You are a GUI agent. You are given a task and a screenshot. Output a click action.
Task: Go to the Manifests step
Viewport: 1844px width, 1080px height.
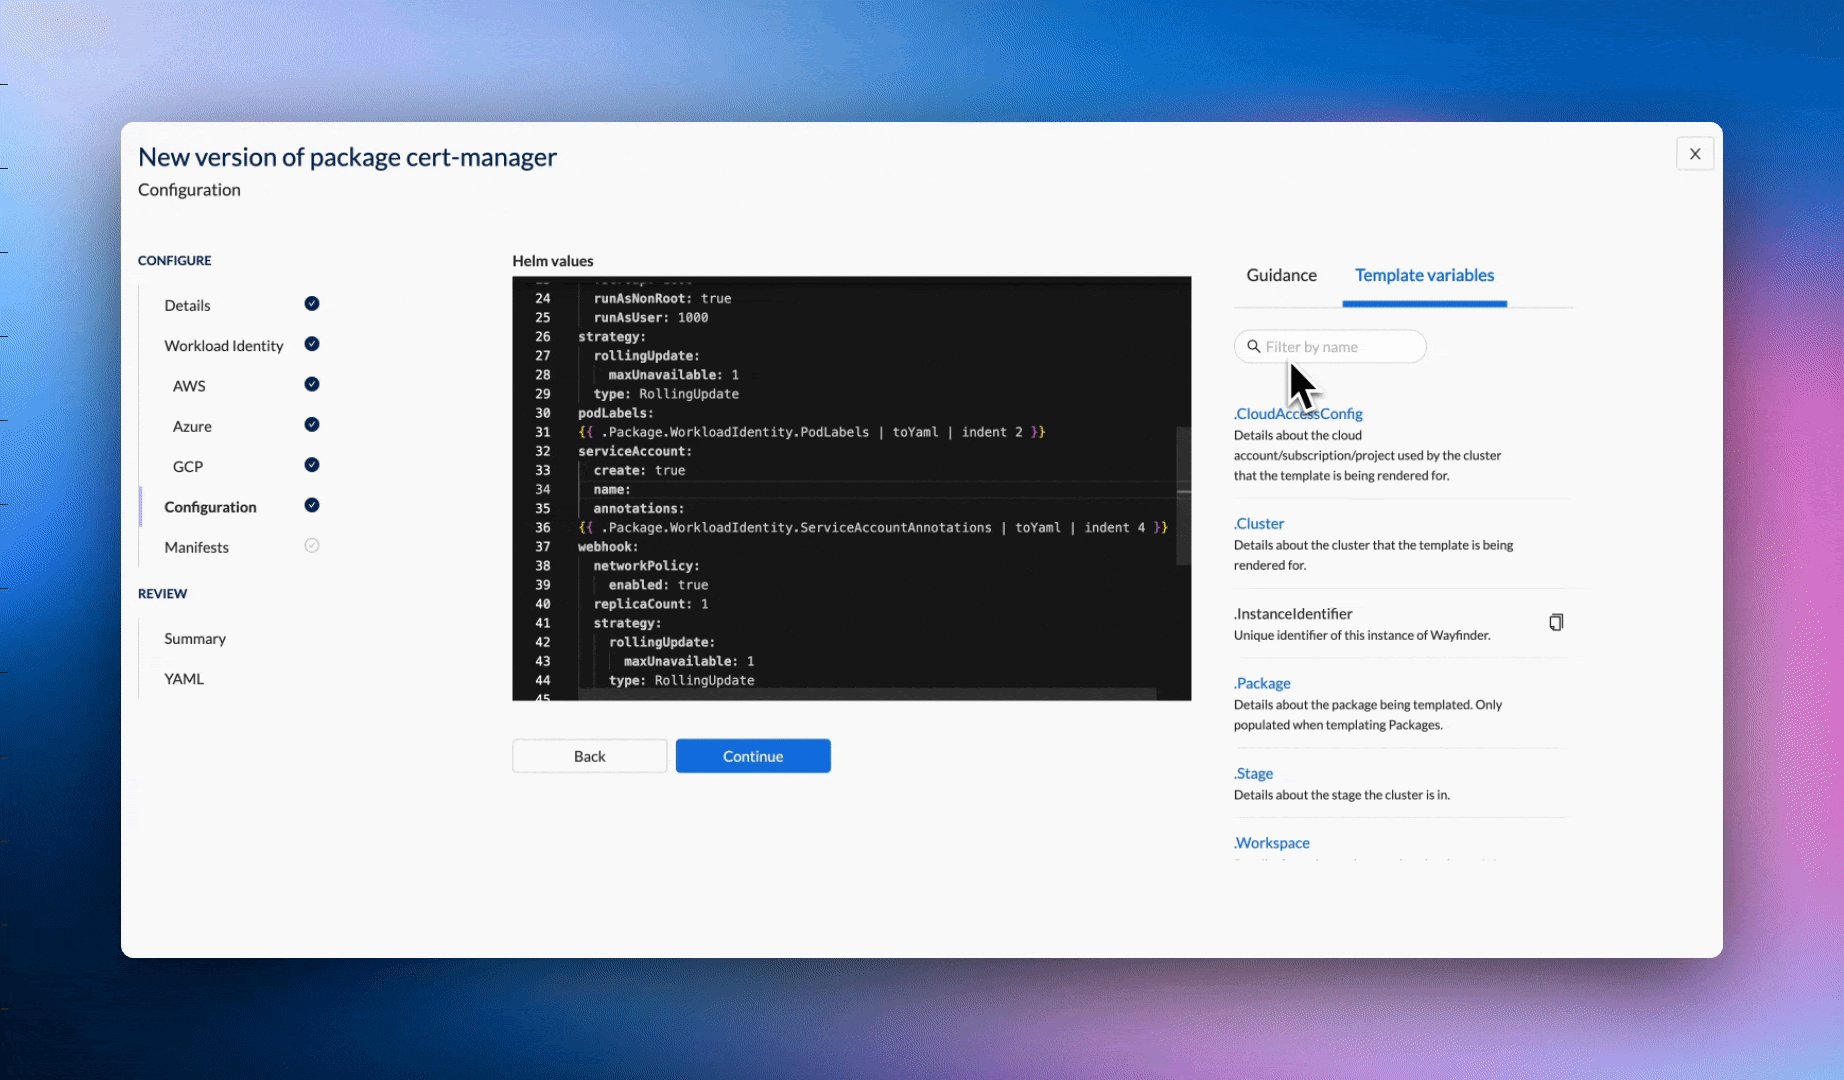(196, 547)
